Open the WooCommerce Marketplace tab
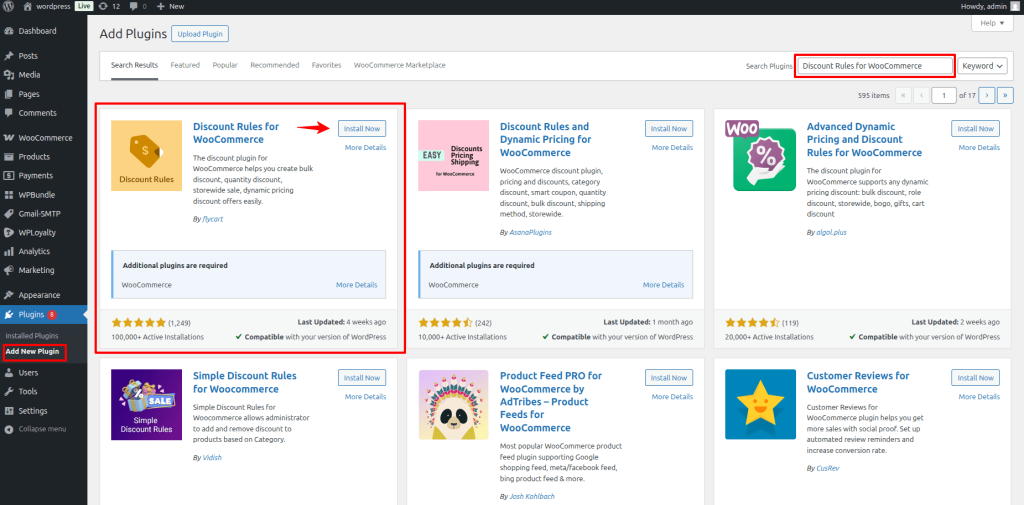 (400, 65)
